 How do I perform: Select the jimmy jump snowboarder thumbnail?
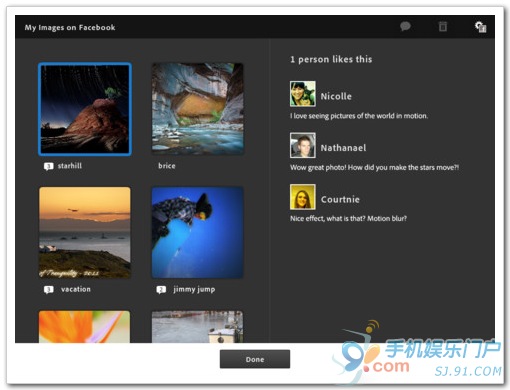pos(197,232)
